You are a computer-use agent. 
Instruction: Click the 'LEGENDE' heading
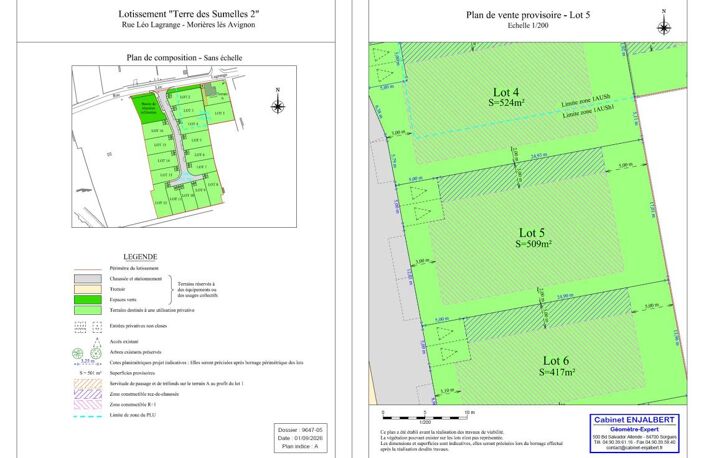click(140, 256)
